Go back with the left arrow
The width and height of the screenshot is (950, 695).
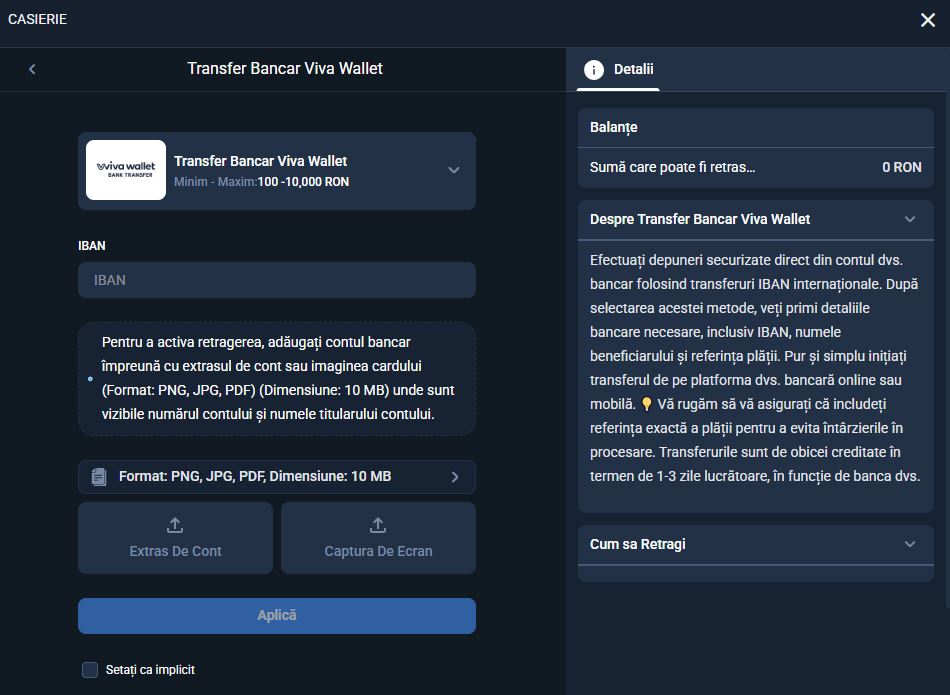coord(32,69)
